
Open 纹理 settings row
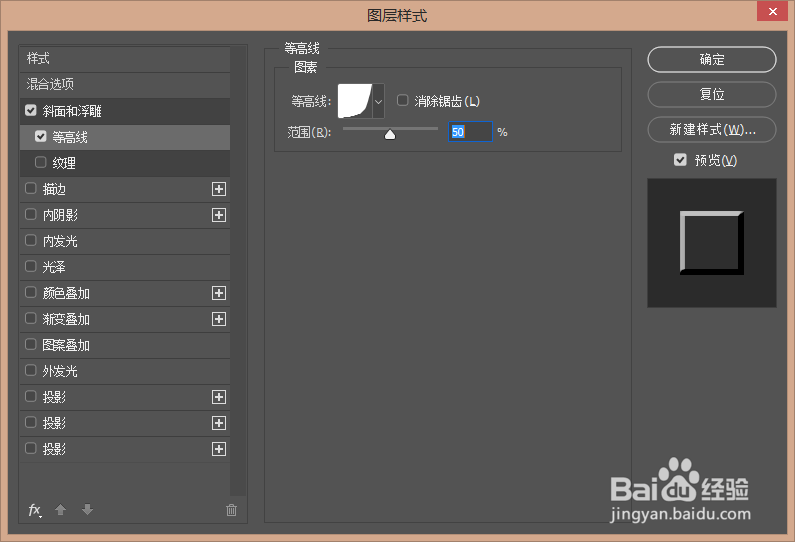tap(125, 163)
